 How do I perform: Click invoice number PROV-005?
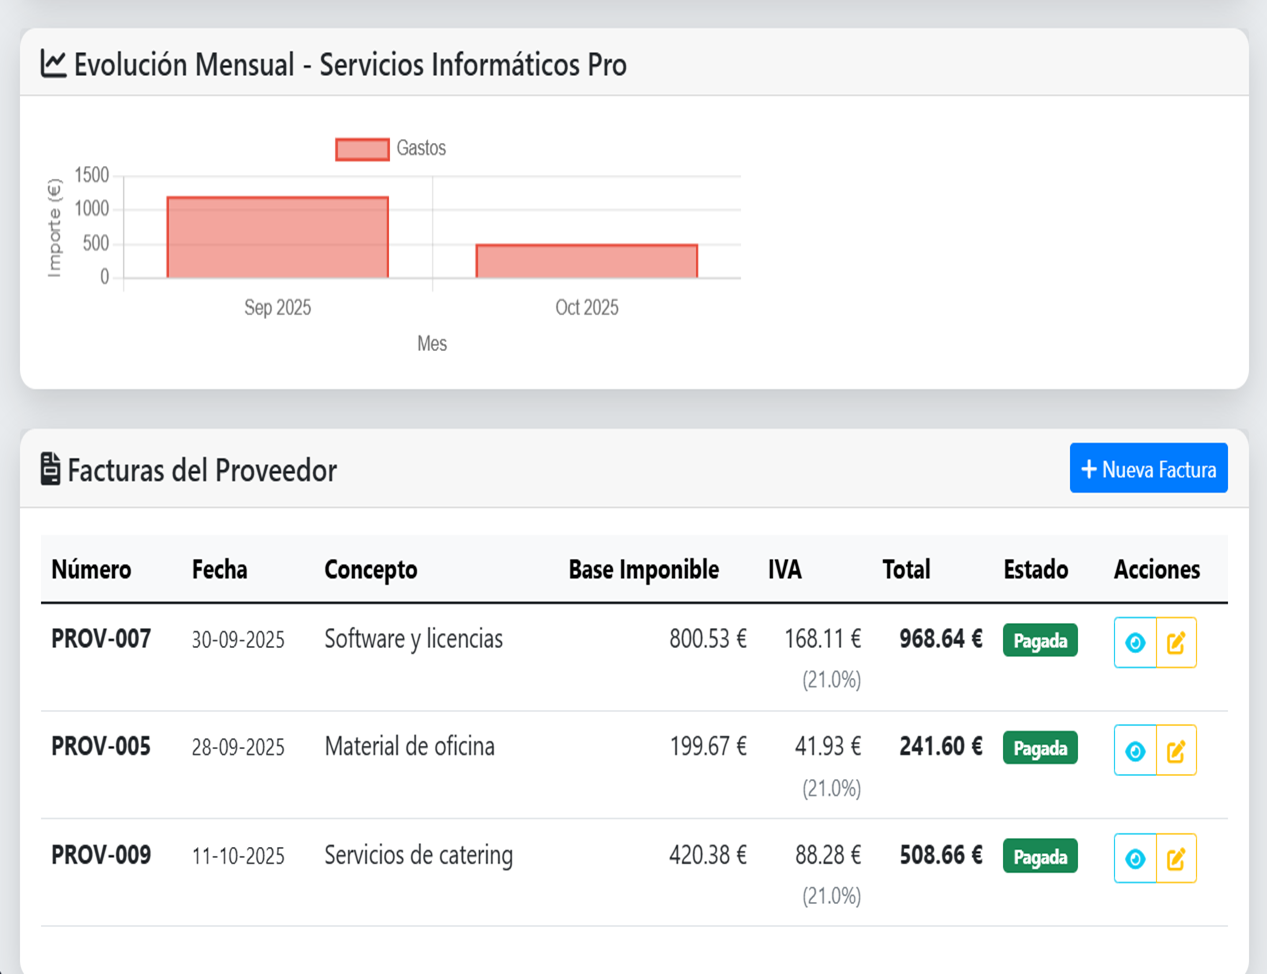pos(101,747)
